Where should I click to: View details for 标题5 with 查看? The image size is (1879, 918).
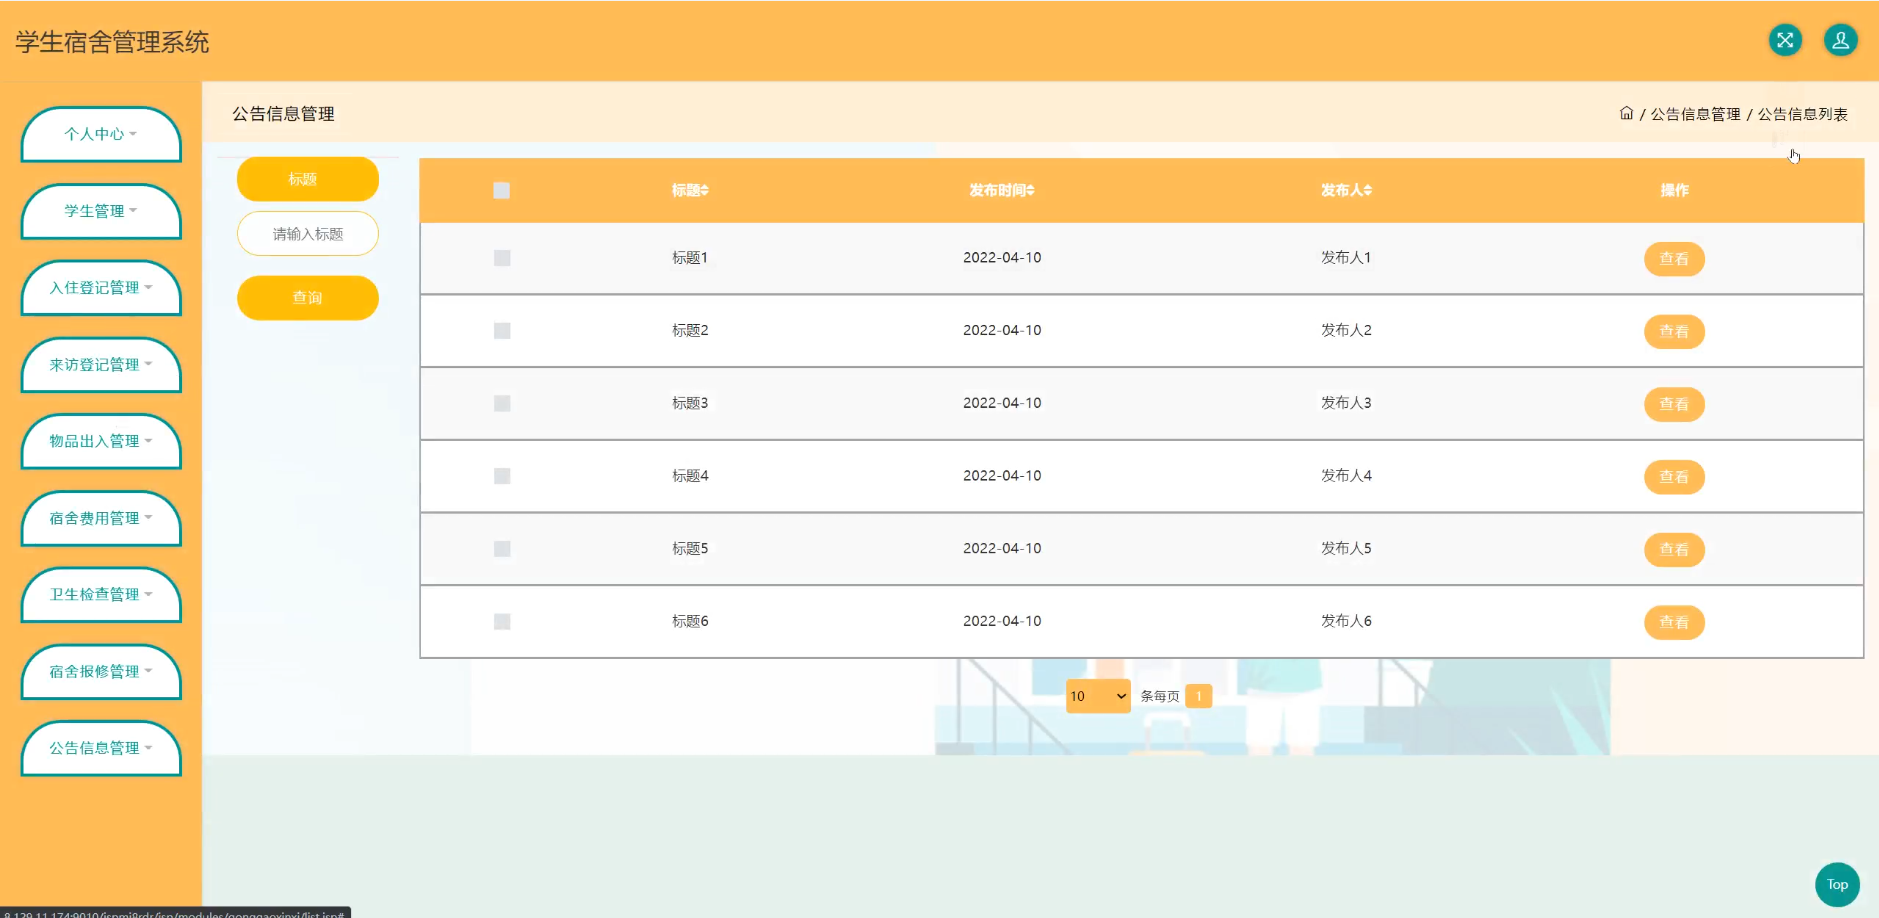[x=1674, y=550]
